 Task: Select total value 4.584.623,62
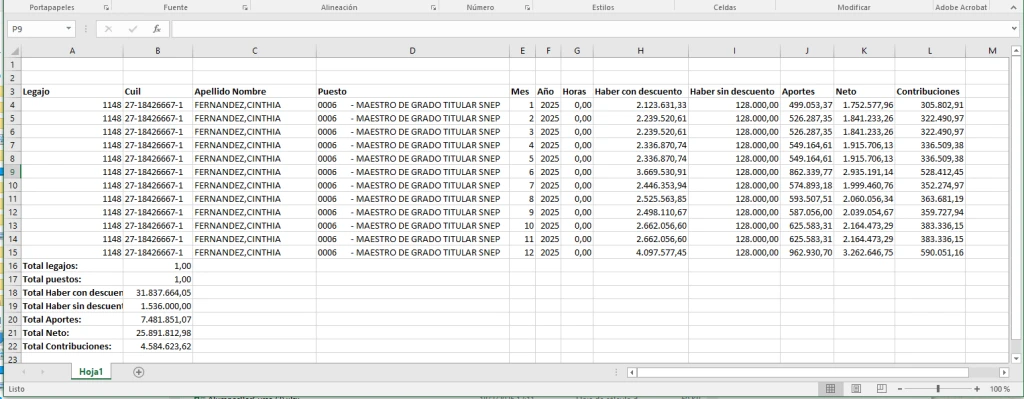pos(157,346)
